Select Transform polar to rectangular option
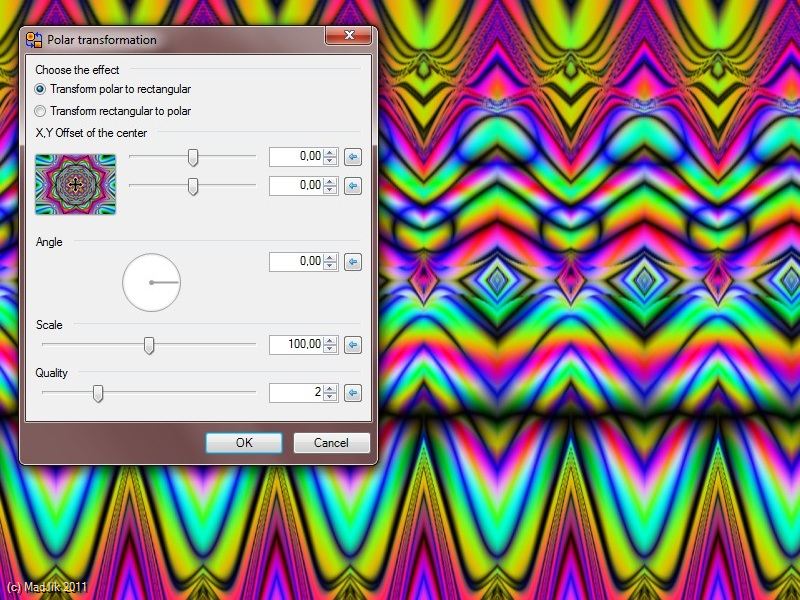 [113, 89]
